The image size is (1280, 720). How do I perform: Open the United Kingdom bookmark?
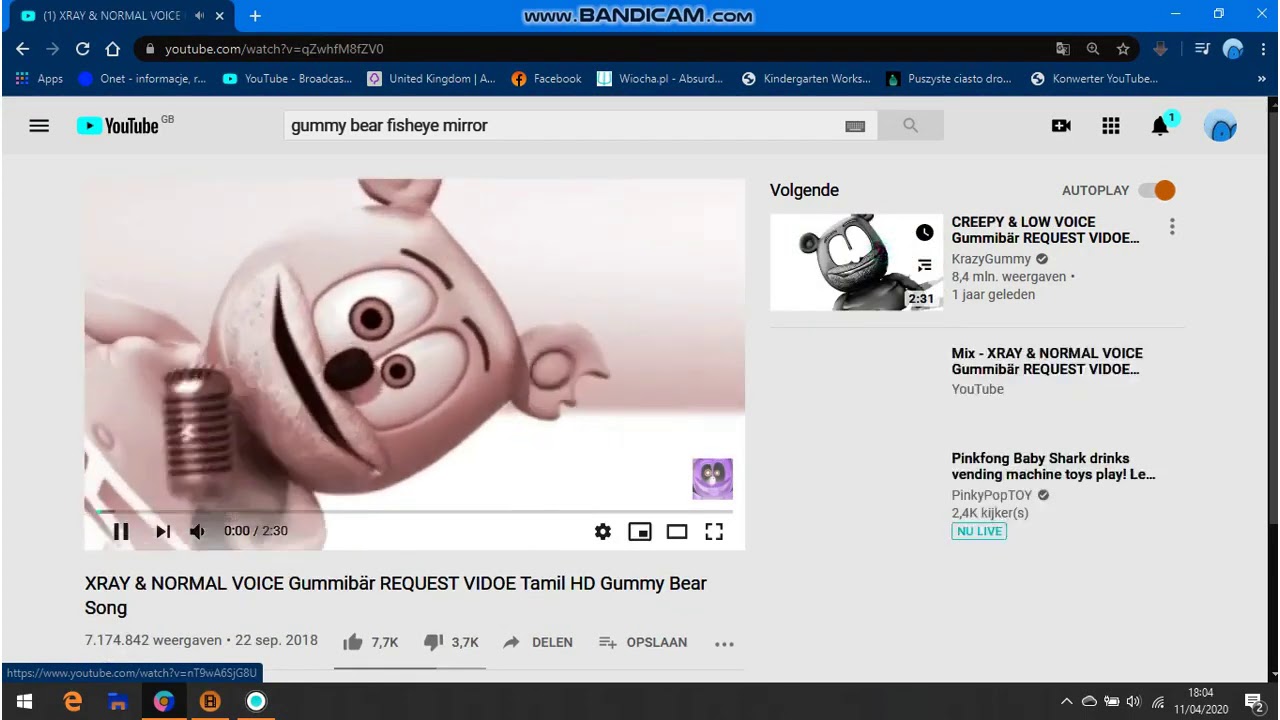(x=431, y=79)
